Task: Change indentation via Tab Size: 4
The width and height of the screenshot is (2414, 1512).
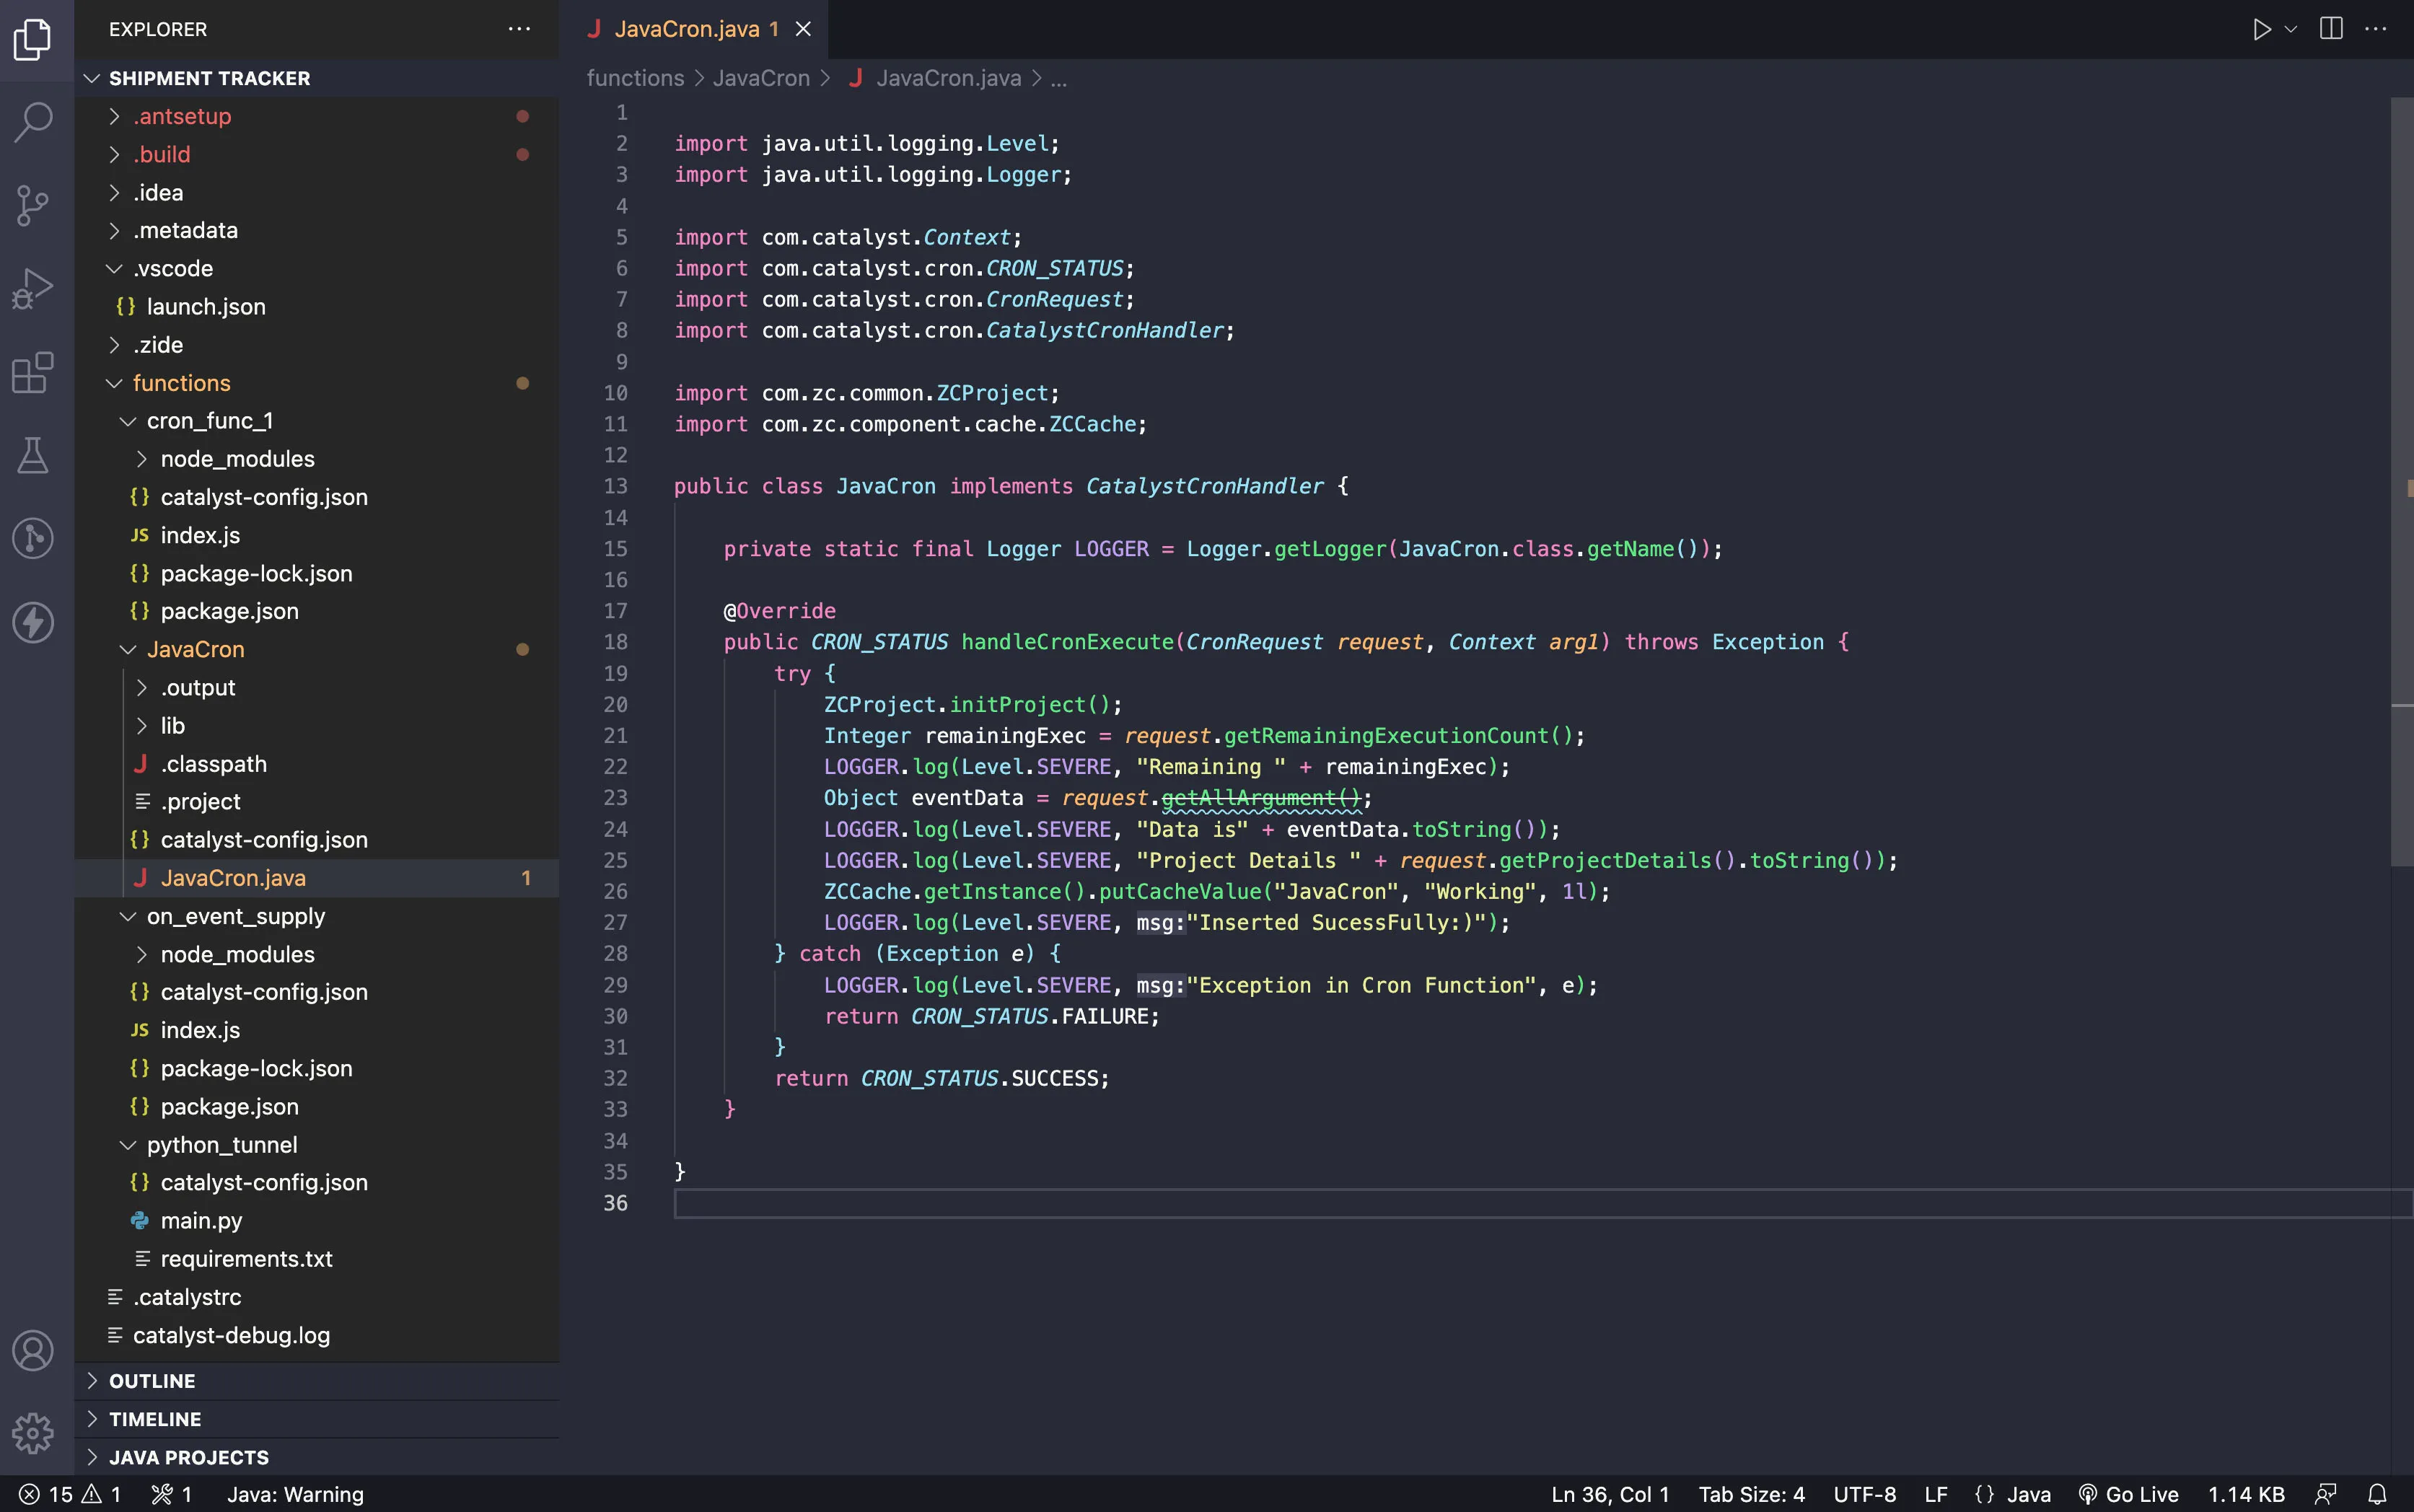Action: coord(1752,1494)
